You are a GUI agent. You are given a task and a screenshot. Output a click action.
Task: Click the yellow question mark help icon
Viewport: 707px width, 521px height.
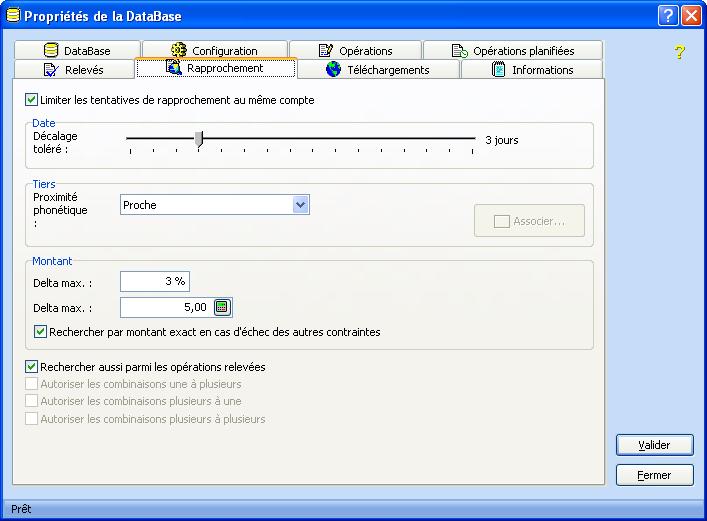click(x=680, y=52)
